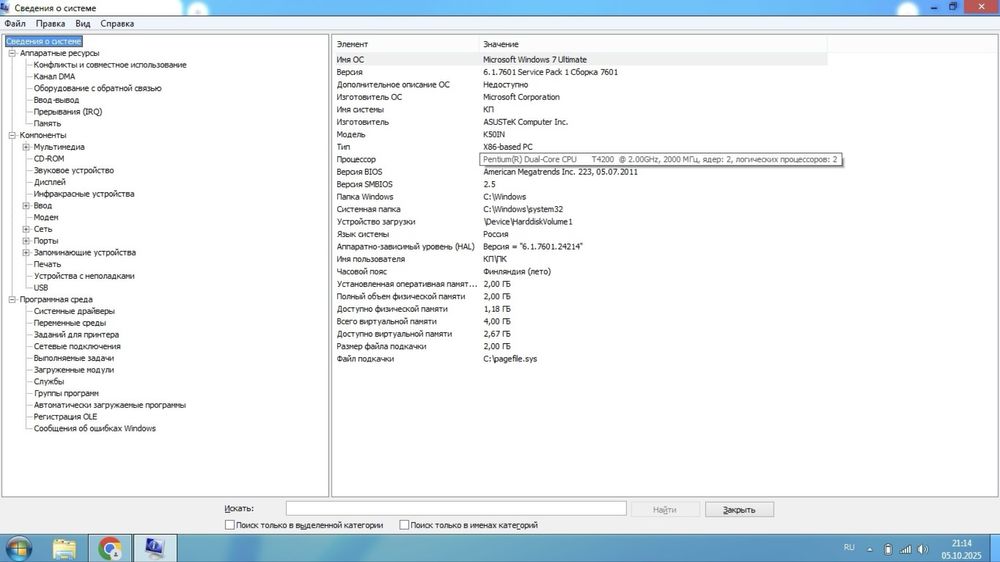
Task: Click the battery tray icon
Action: tap(888, 549)
